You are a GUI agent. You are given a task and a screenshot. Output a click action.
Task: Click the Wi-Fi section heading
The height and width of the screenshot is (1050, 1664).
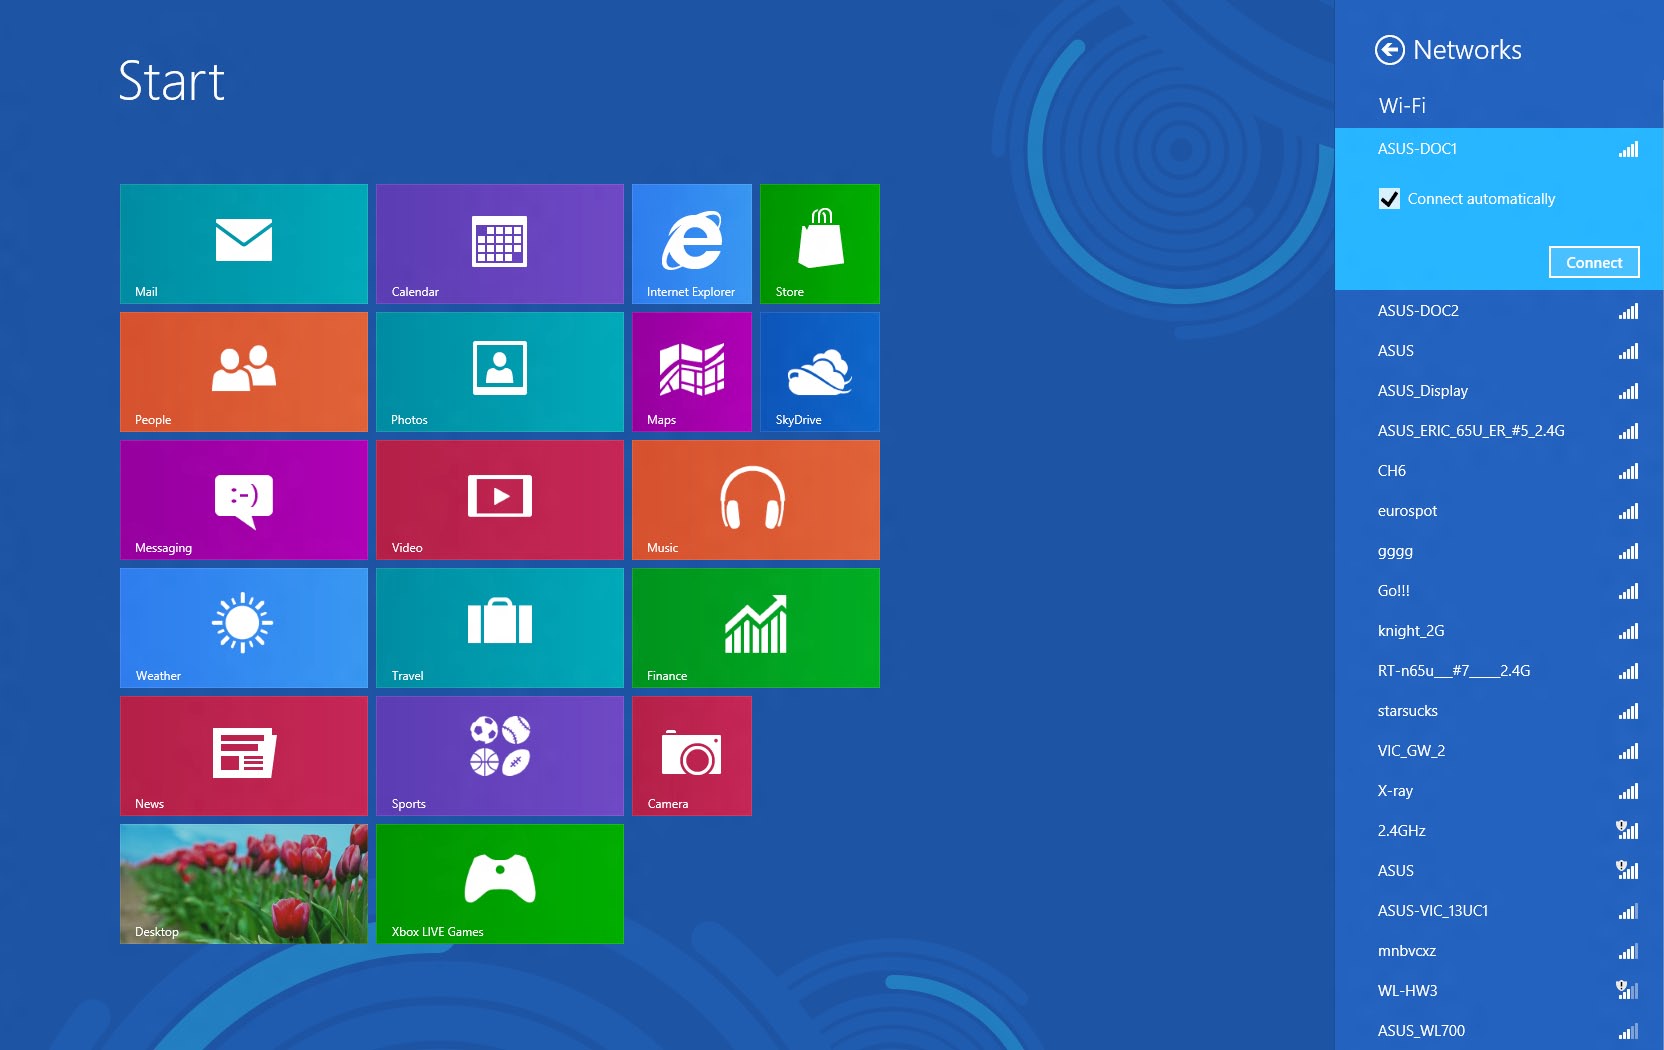[1402, 106]
